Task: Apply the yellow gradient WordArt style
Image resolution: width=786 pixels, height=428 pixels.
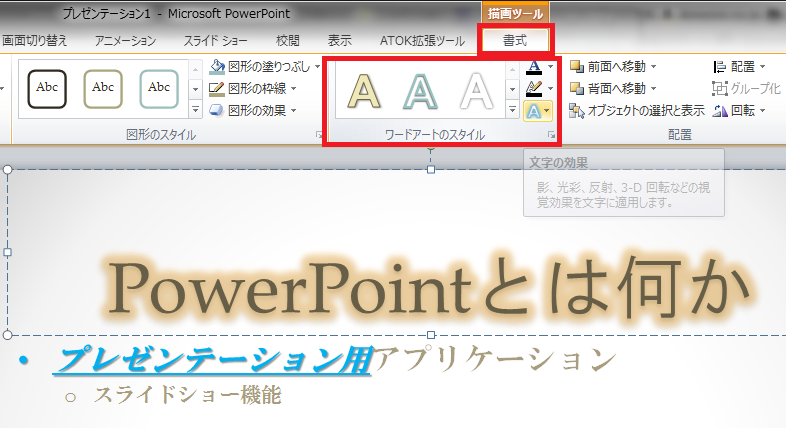Action: coord(364,91)
